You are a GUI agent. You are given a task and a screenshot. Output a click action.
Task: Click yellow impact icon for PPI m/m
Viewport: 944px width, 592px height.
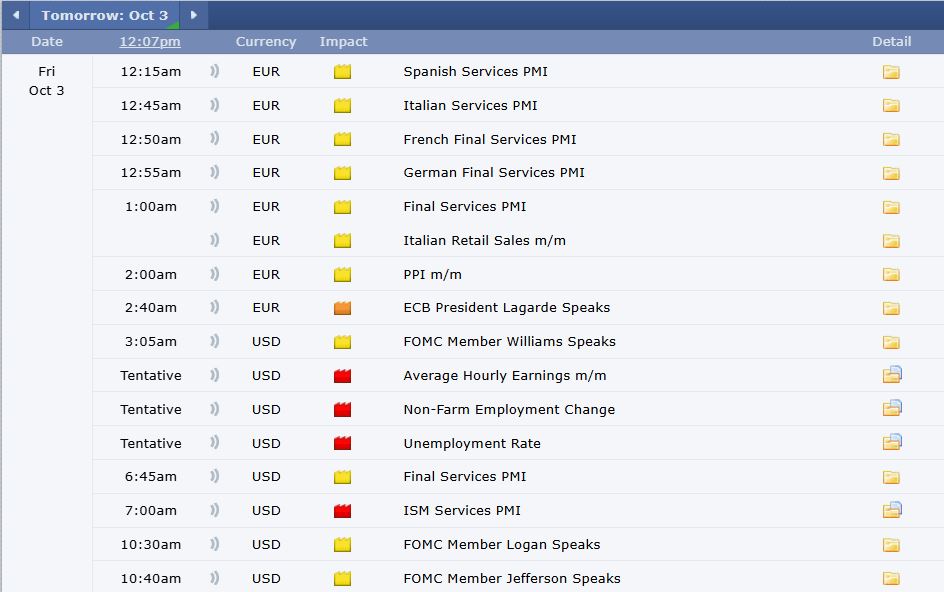pyautogui.click(x=343, y=274)
